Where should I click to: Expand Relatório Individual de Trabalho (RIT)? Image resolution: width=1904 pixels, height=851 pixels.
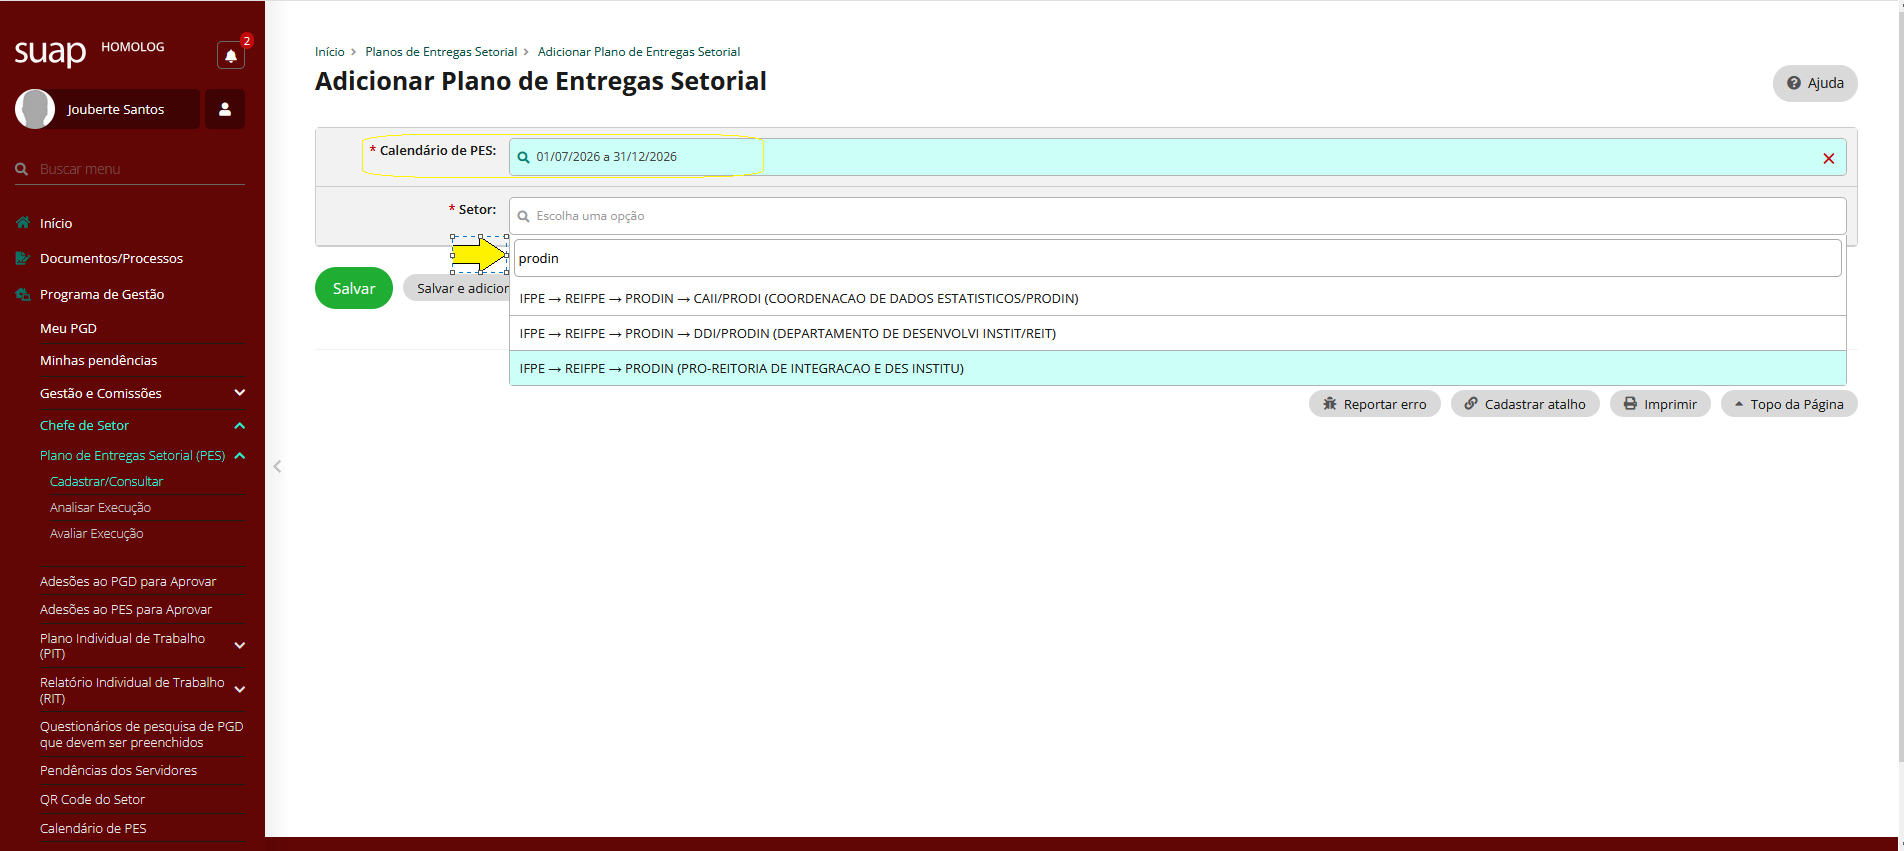pos(142,690)
